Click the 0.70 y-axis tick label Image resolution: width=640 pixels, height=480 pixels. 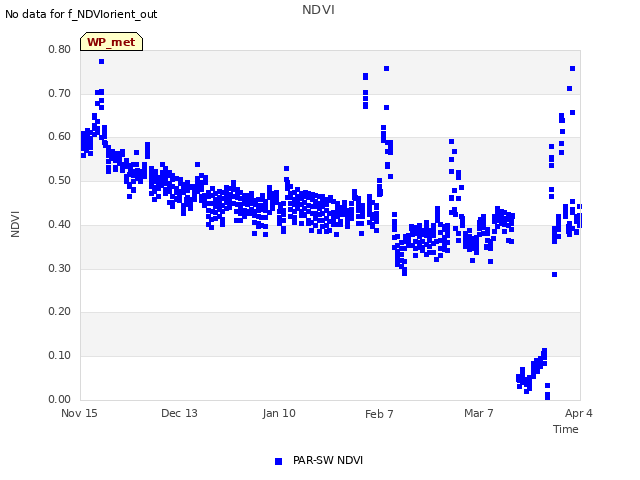pos(60,93)
